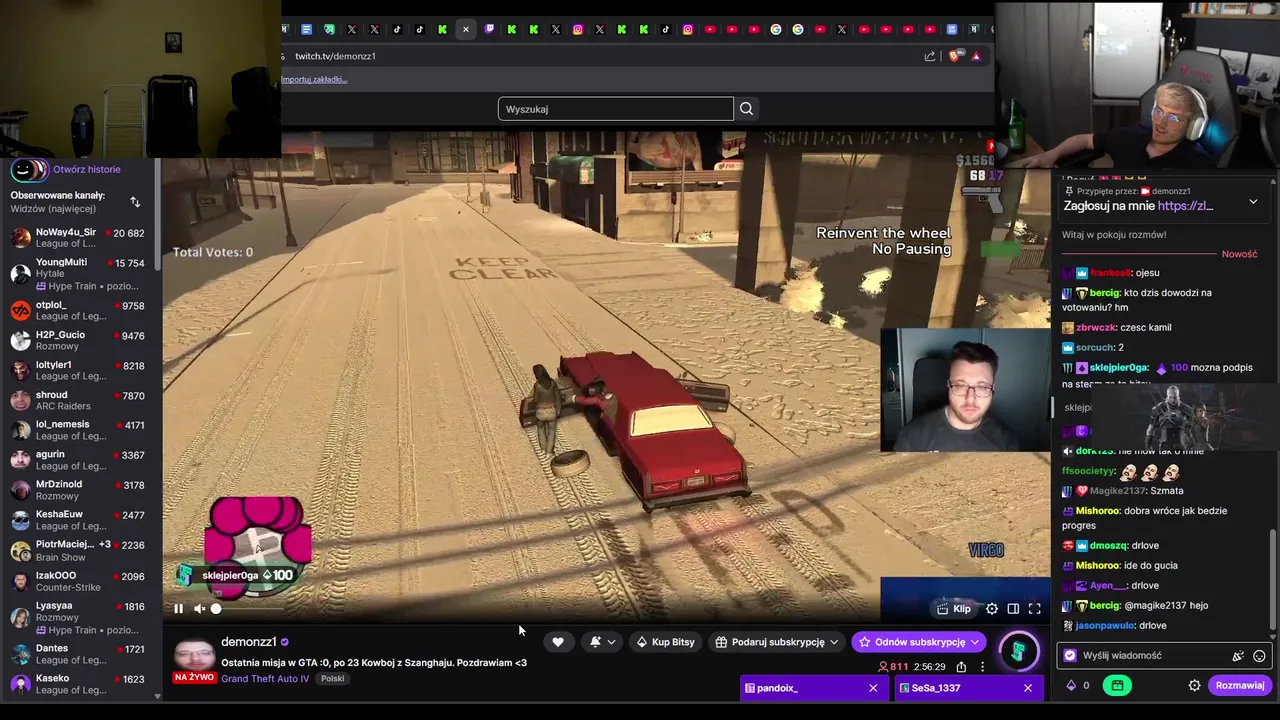The image size is (1280, 720).
Task: Open H2P_Gucio channel in sidebar
Action: [80, 340]
